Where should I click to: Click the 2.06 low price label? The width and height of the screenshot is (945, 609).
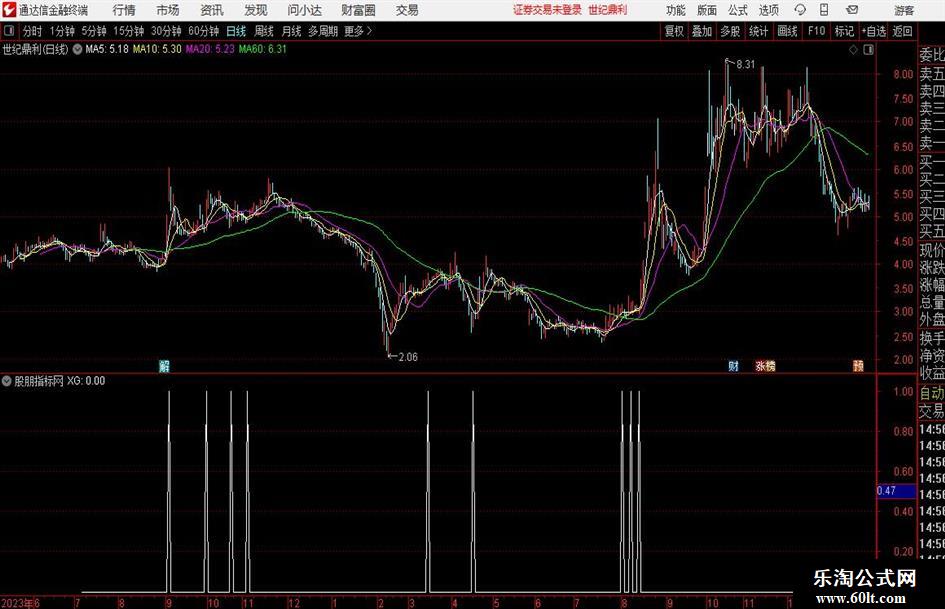tap(407, 357)
